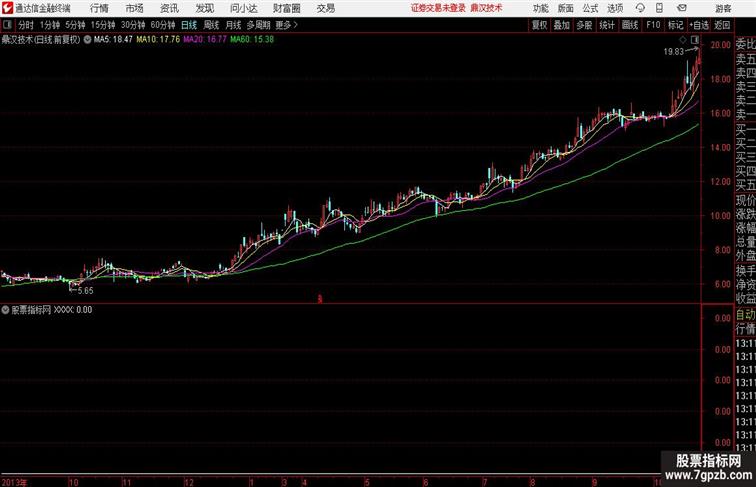756x487 pixels.
Task: Click the 返回 back button
Action: [x=722, y=25]
